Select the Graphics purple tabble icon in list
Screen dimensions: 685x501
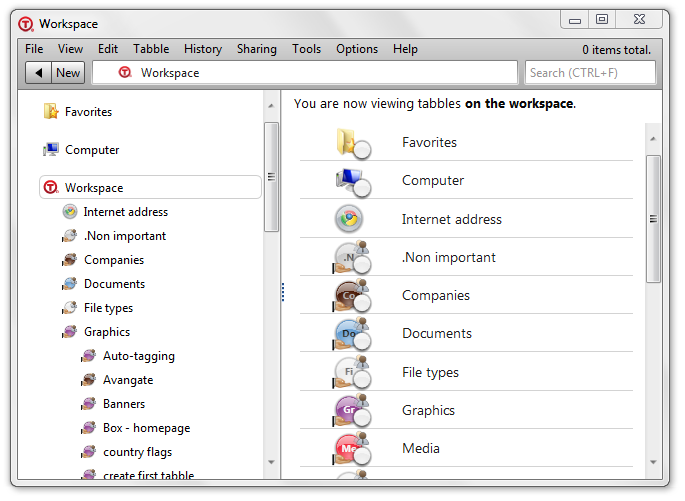[349, 410]
